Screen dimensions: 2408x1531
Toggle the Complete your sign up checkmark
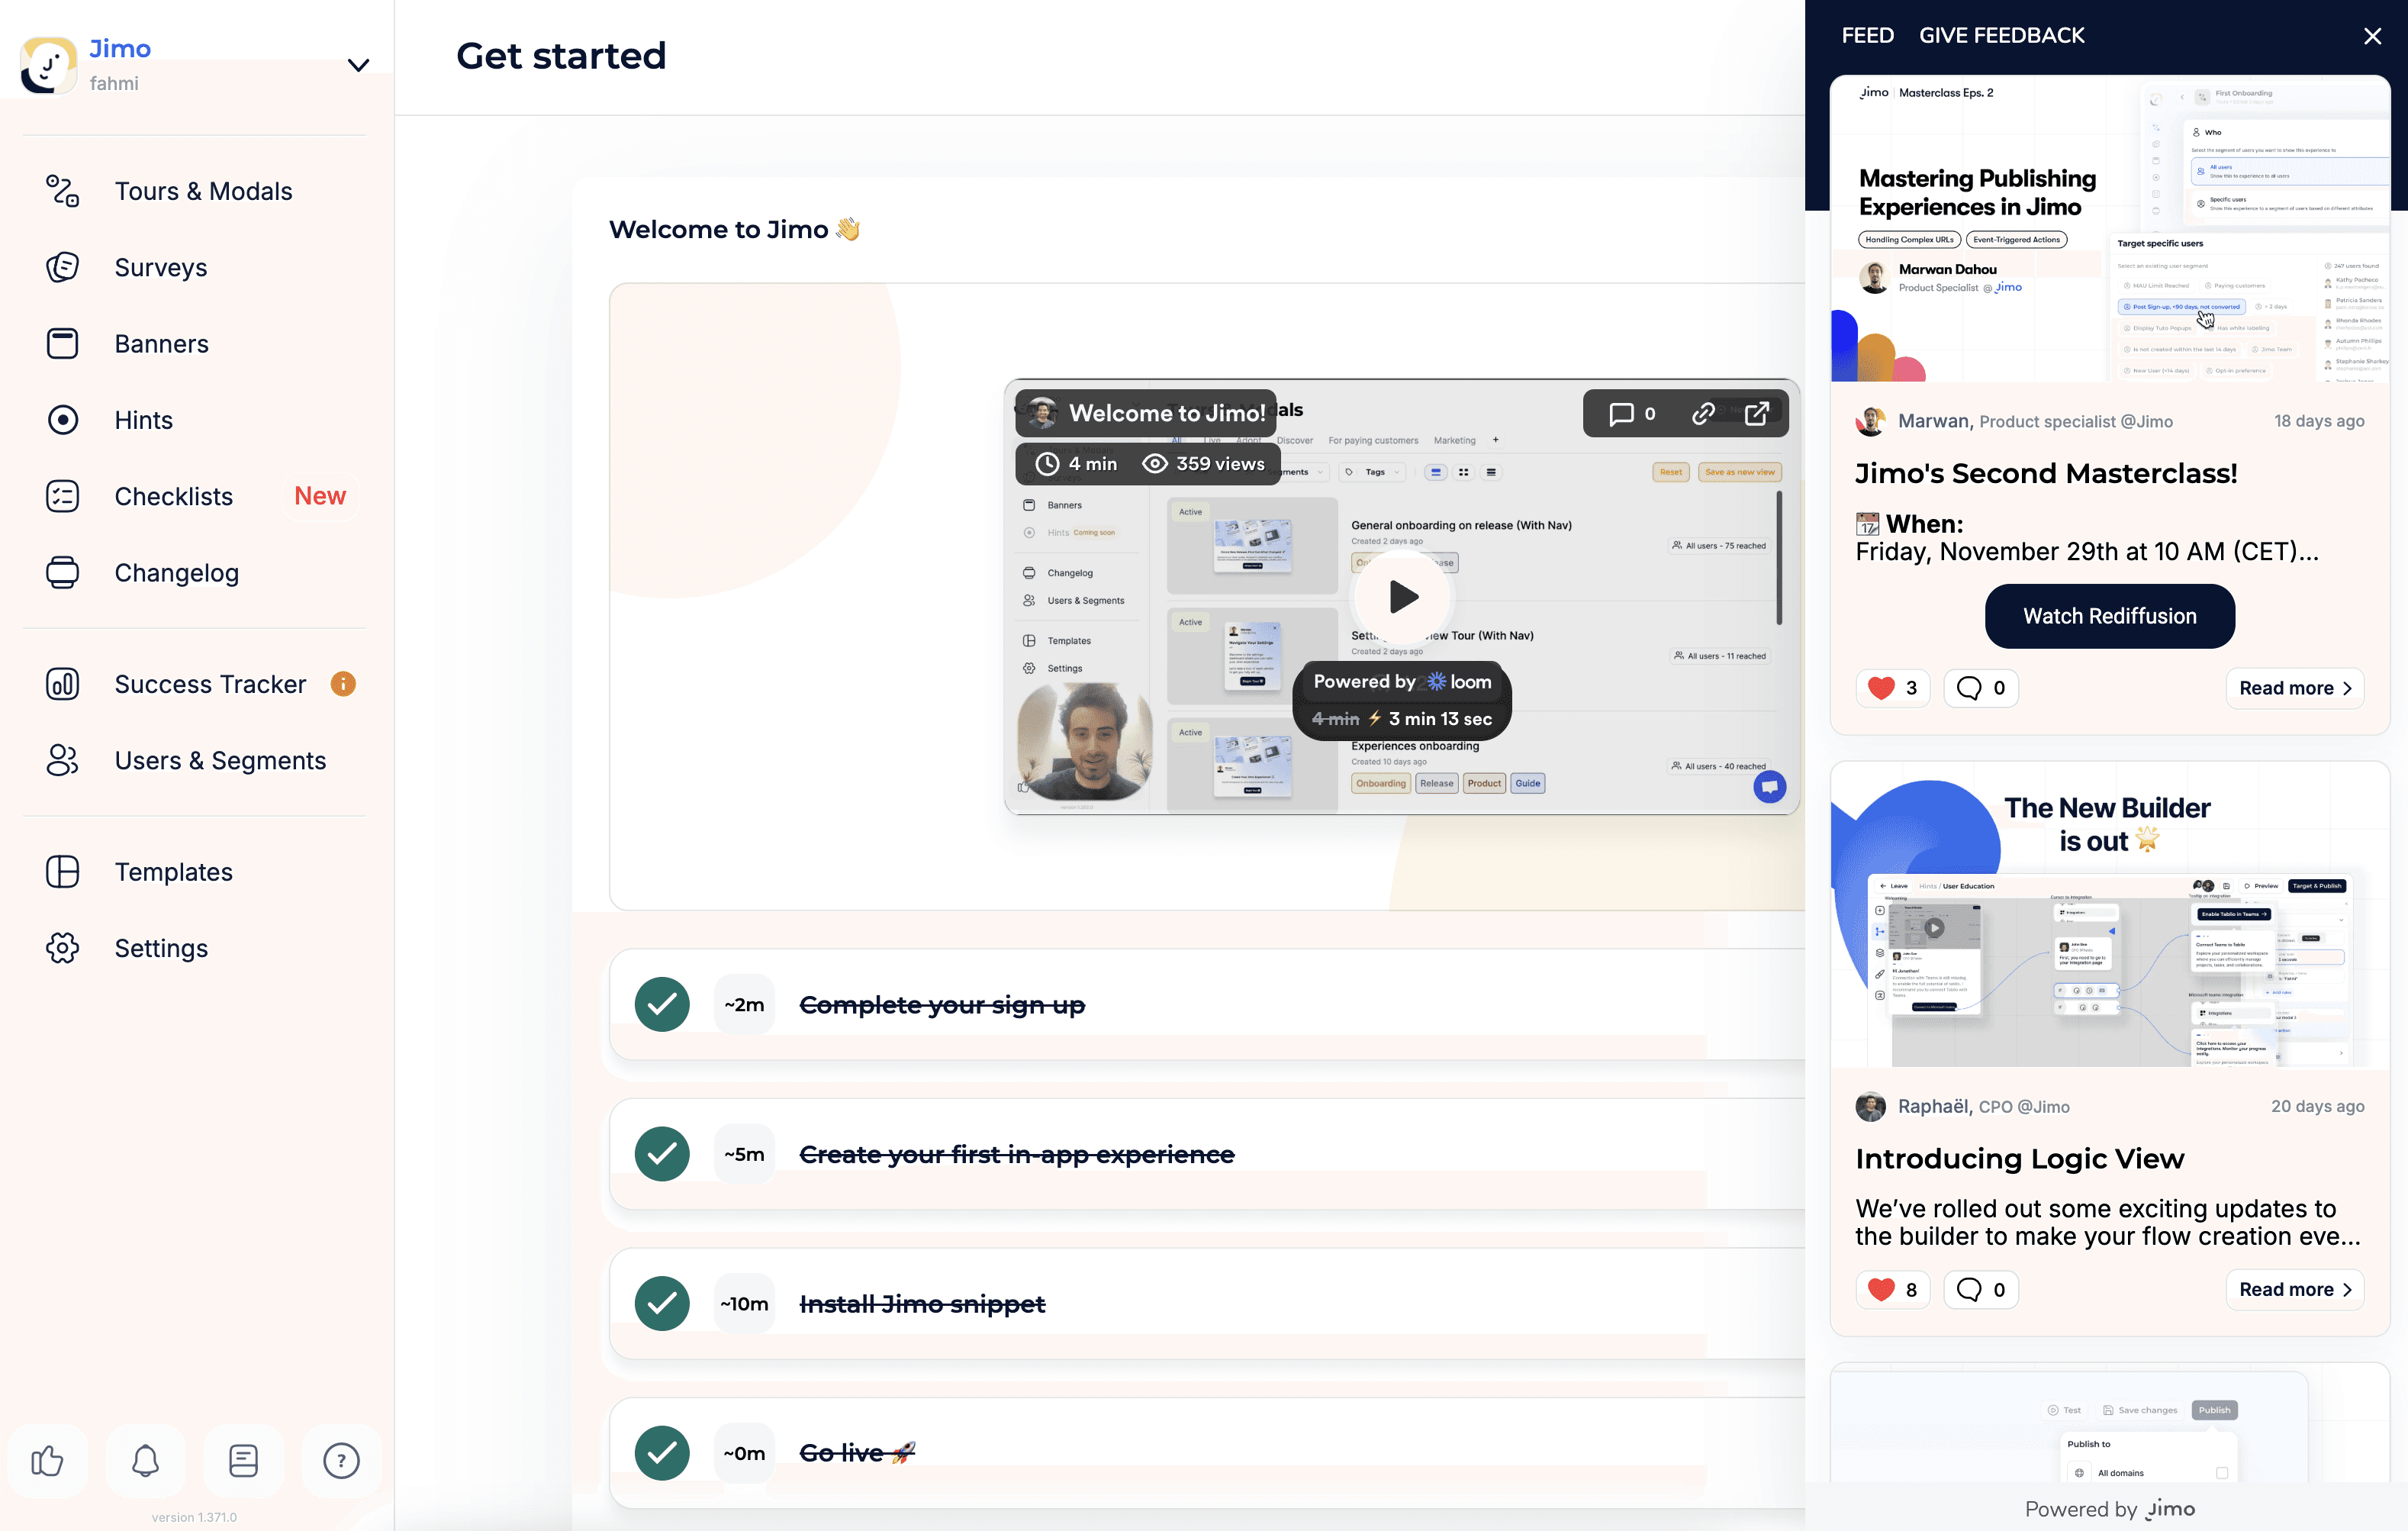(662, 1004)
